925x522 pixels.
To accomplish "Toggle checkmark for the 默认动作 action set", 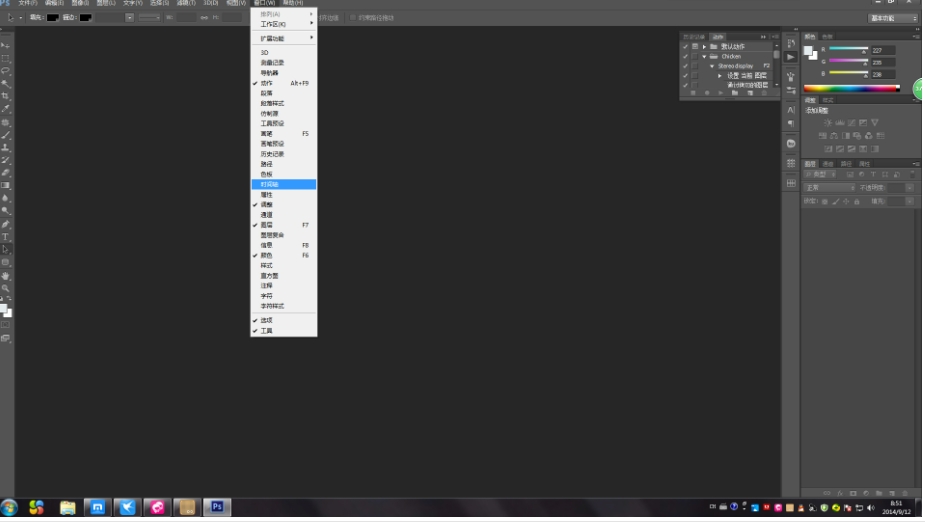I will coord(685,47).
